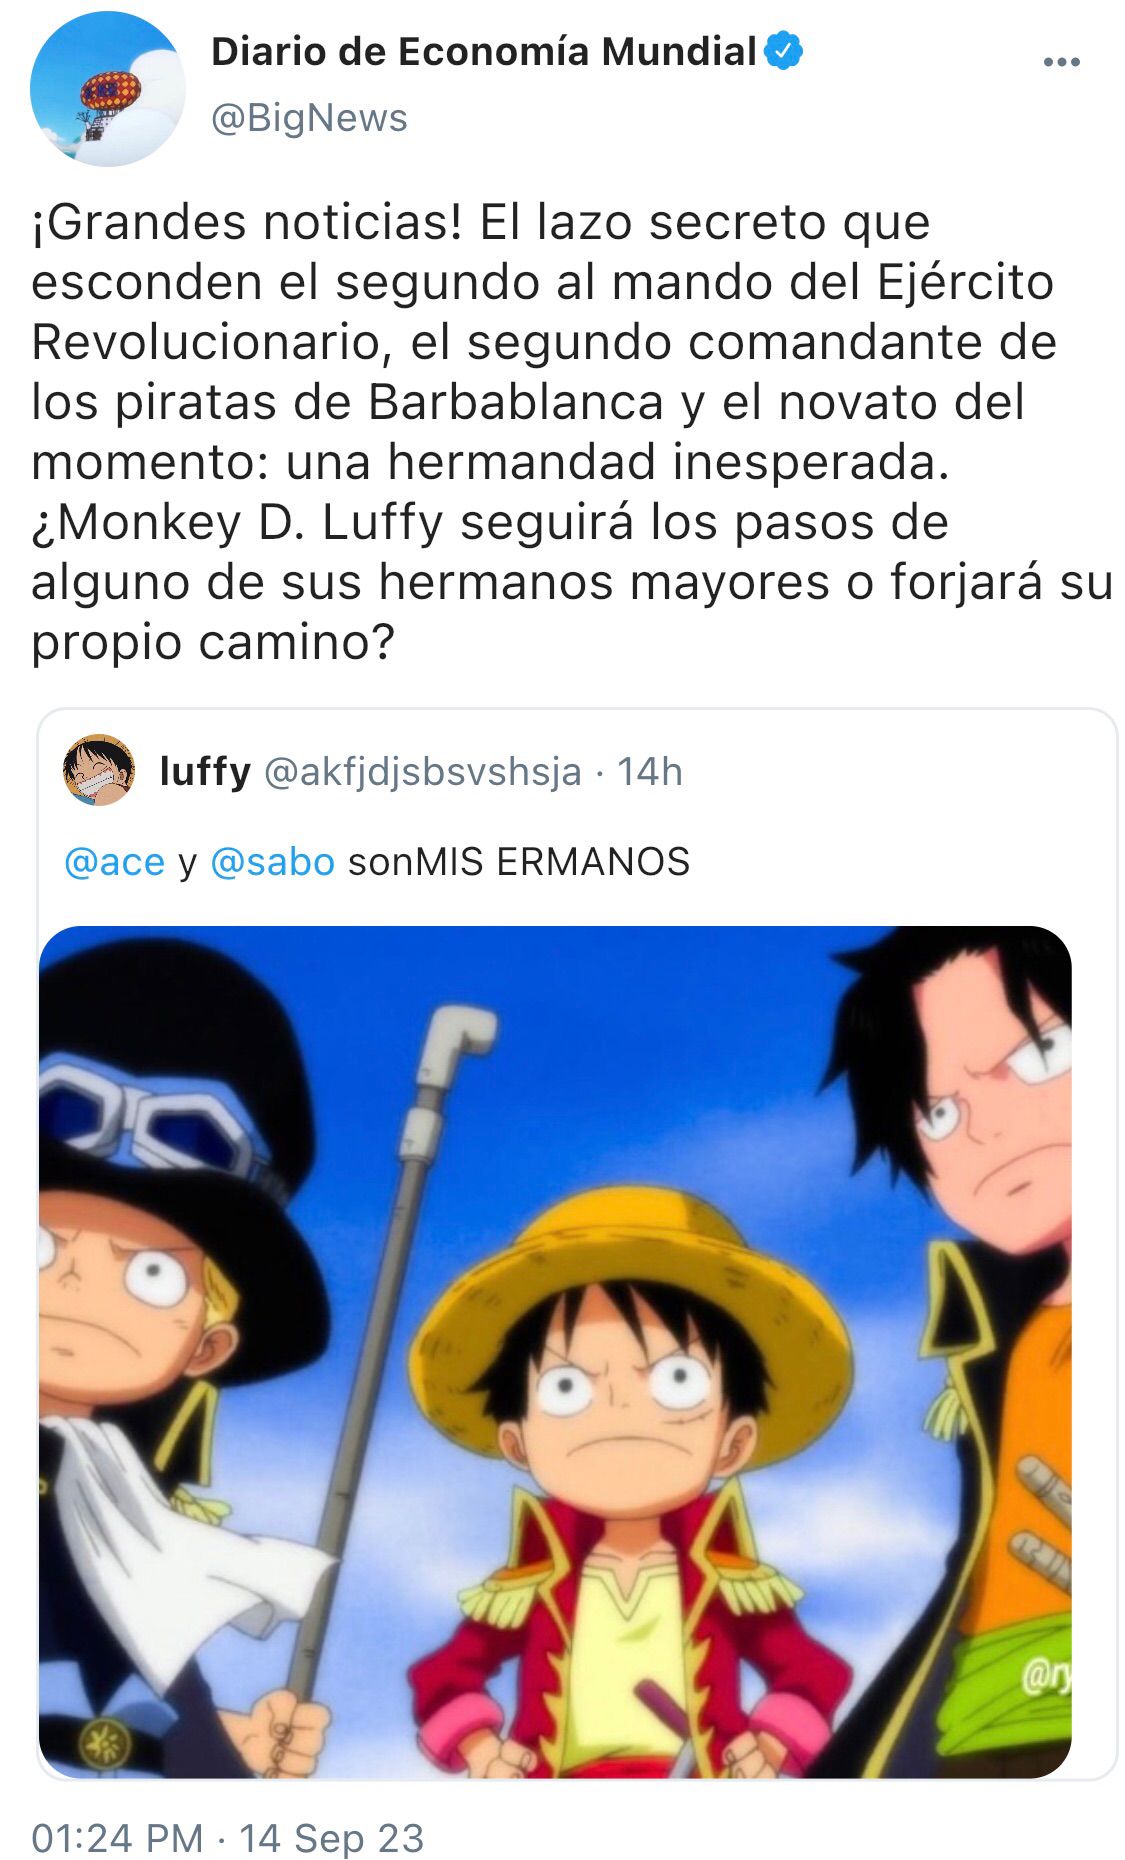1125x1860 pixels.
Task: Open the @BigNews handle
Action: [x=309, y=118]
